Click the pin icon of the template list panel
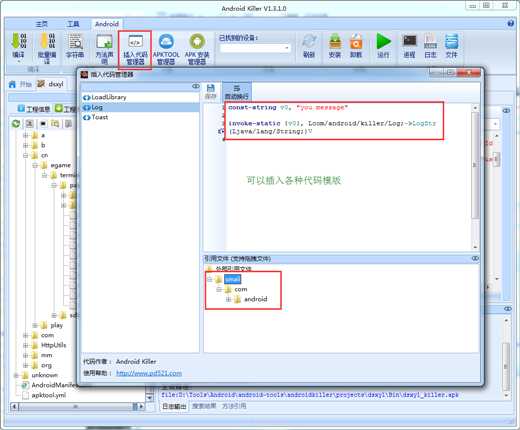This screenshot has width=520, height=430. pyautogui.click(x=196, y=86)
